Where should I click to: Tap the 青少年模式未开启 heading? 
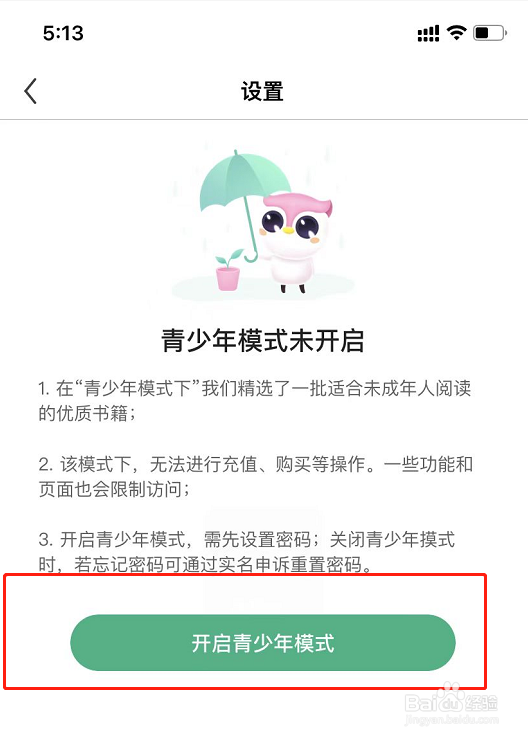click(263, 340)
